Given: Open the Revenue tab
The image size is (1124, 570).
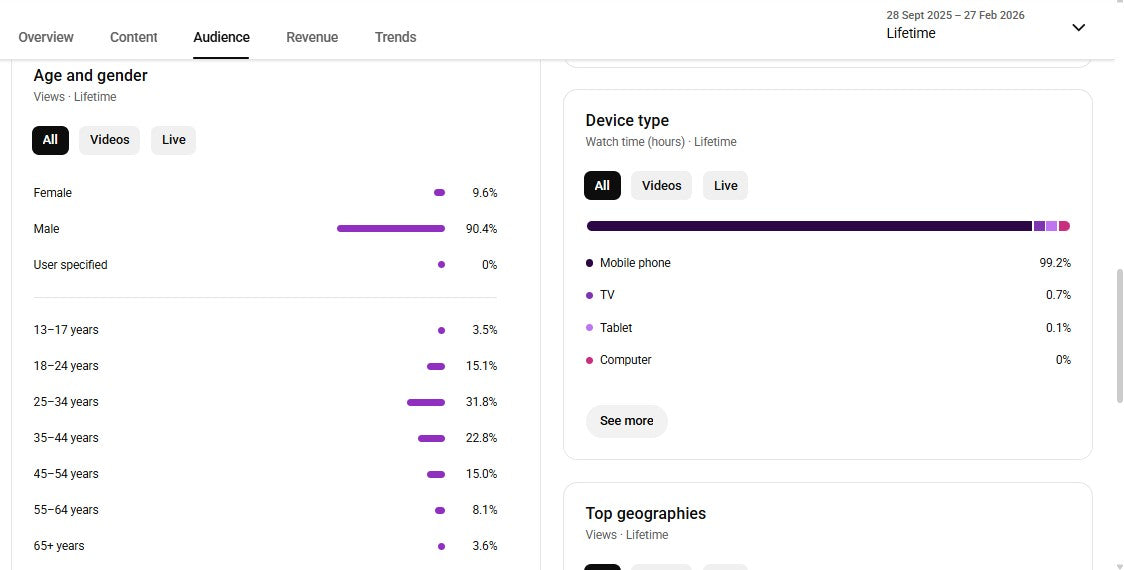Looking at the screenshot, I should tap(312, 37).
